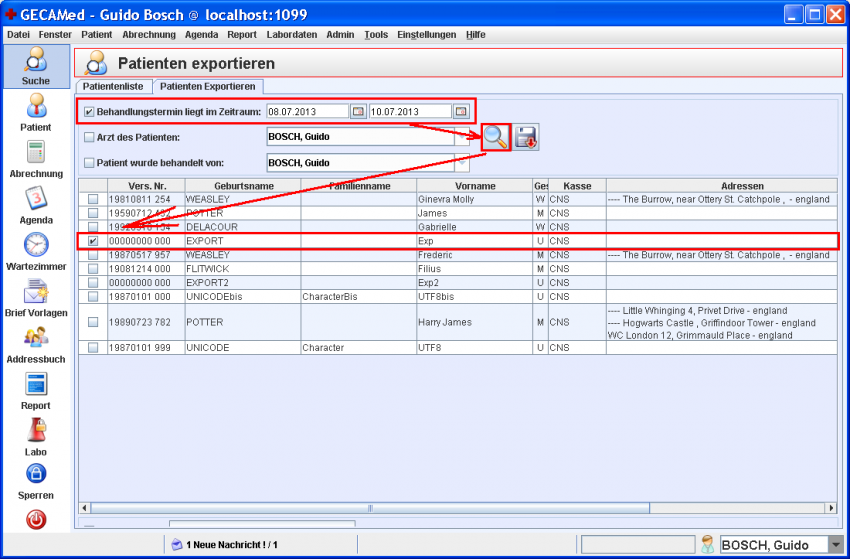Open the Suche module in sidebar

[36, 64]
